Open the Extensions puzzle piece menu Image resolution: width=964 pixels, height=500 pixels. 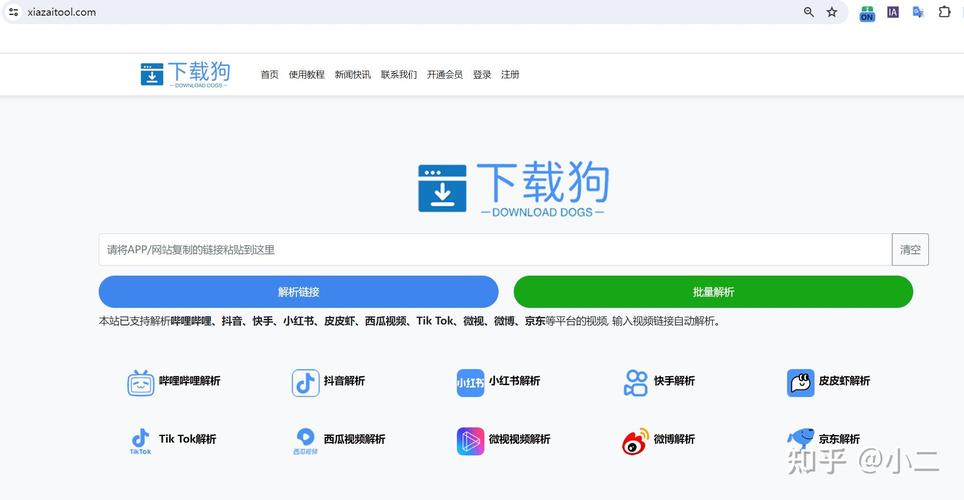[944, 12]
